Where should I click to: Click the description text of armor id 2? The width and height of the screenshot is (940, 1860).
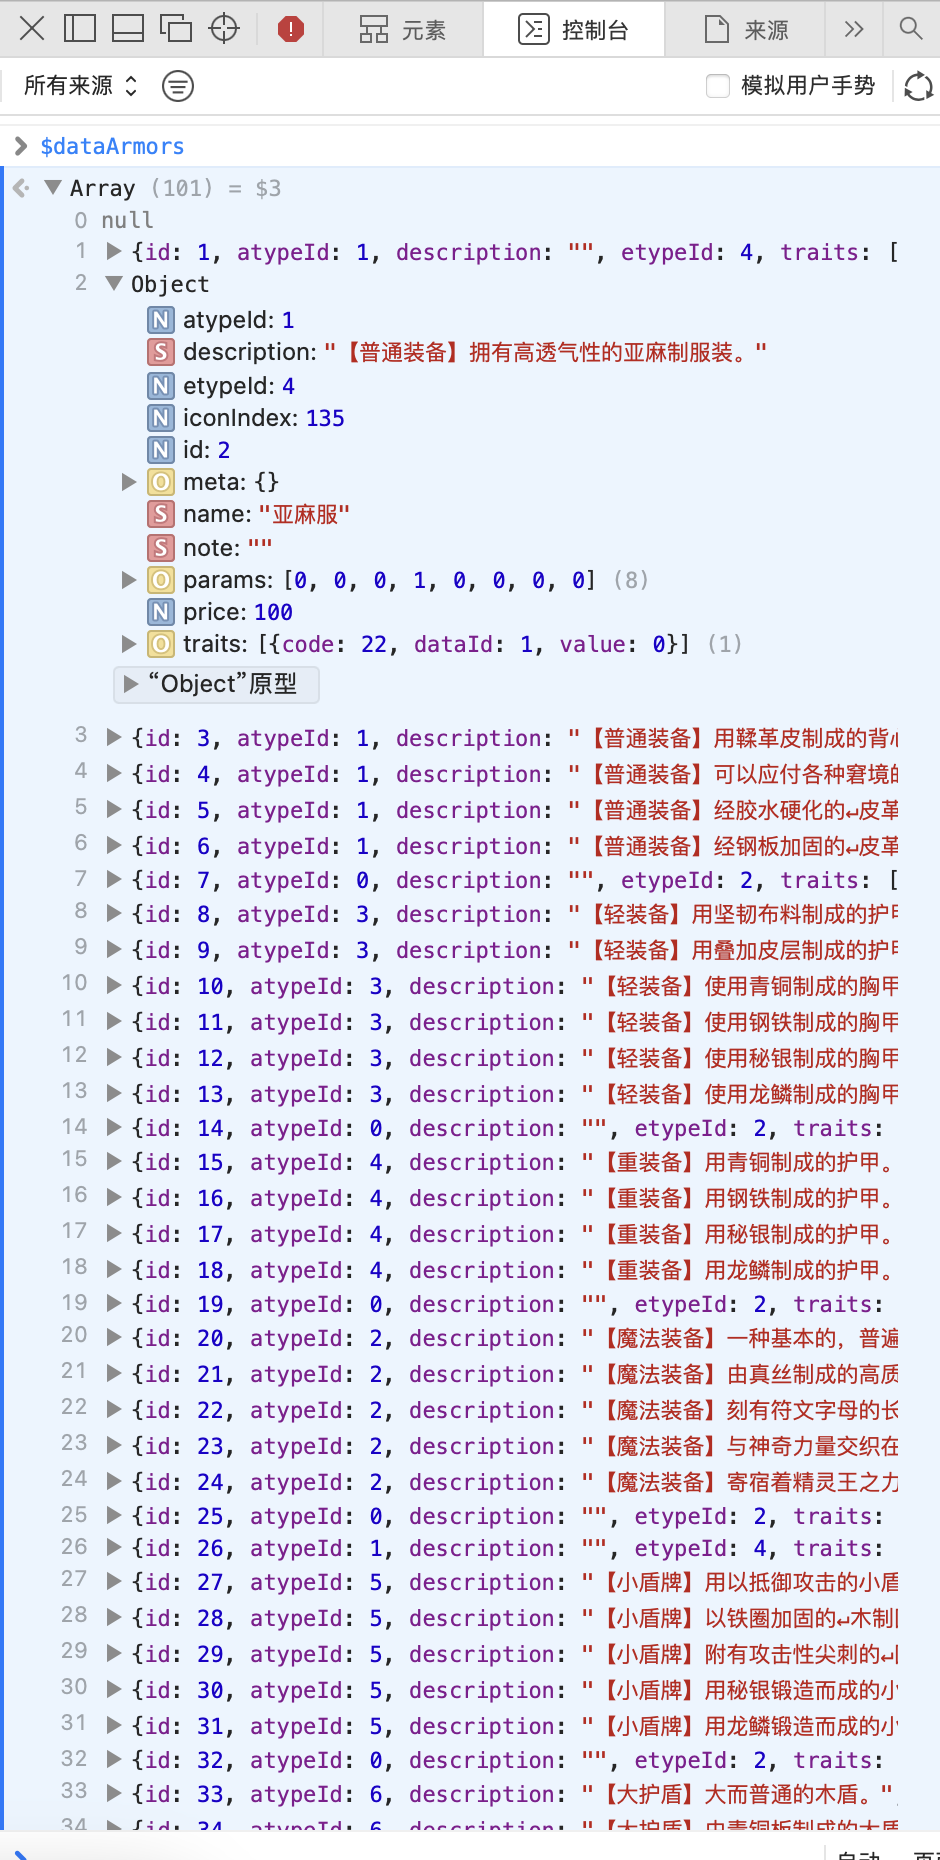point(545,352)
